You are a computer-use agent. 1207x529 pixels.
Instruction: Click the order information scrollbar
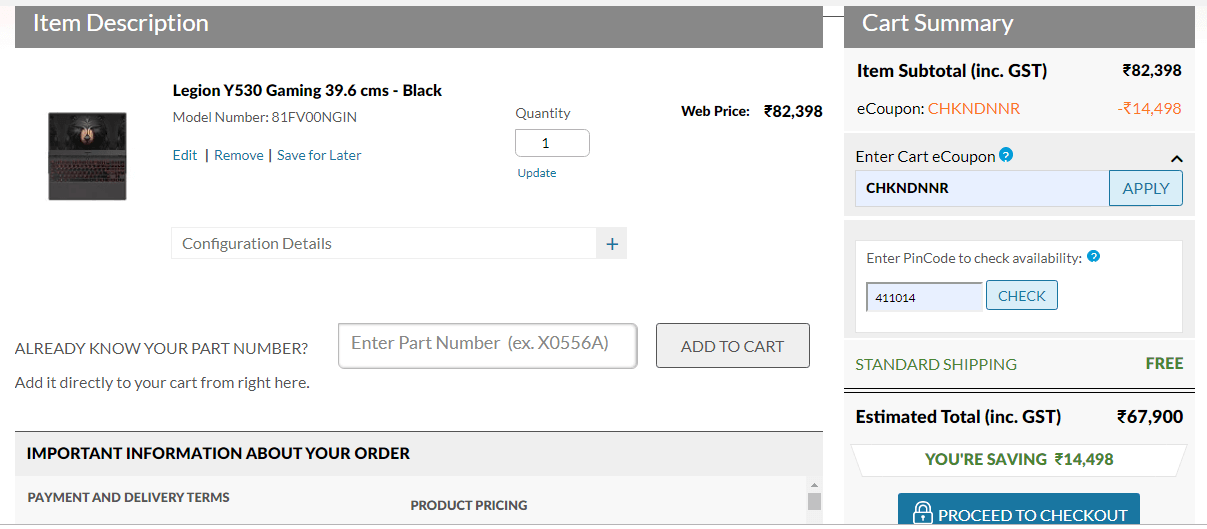click(x=814, y=502)
